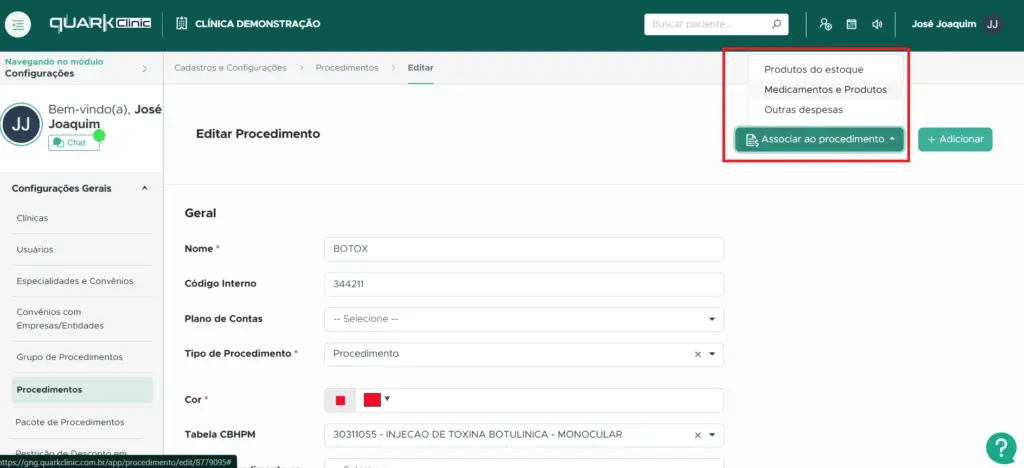Click the speaker announcement icon
The image size is (1024, 468).
pyautogui.click(x=877, y=24)
